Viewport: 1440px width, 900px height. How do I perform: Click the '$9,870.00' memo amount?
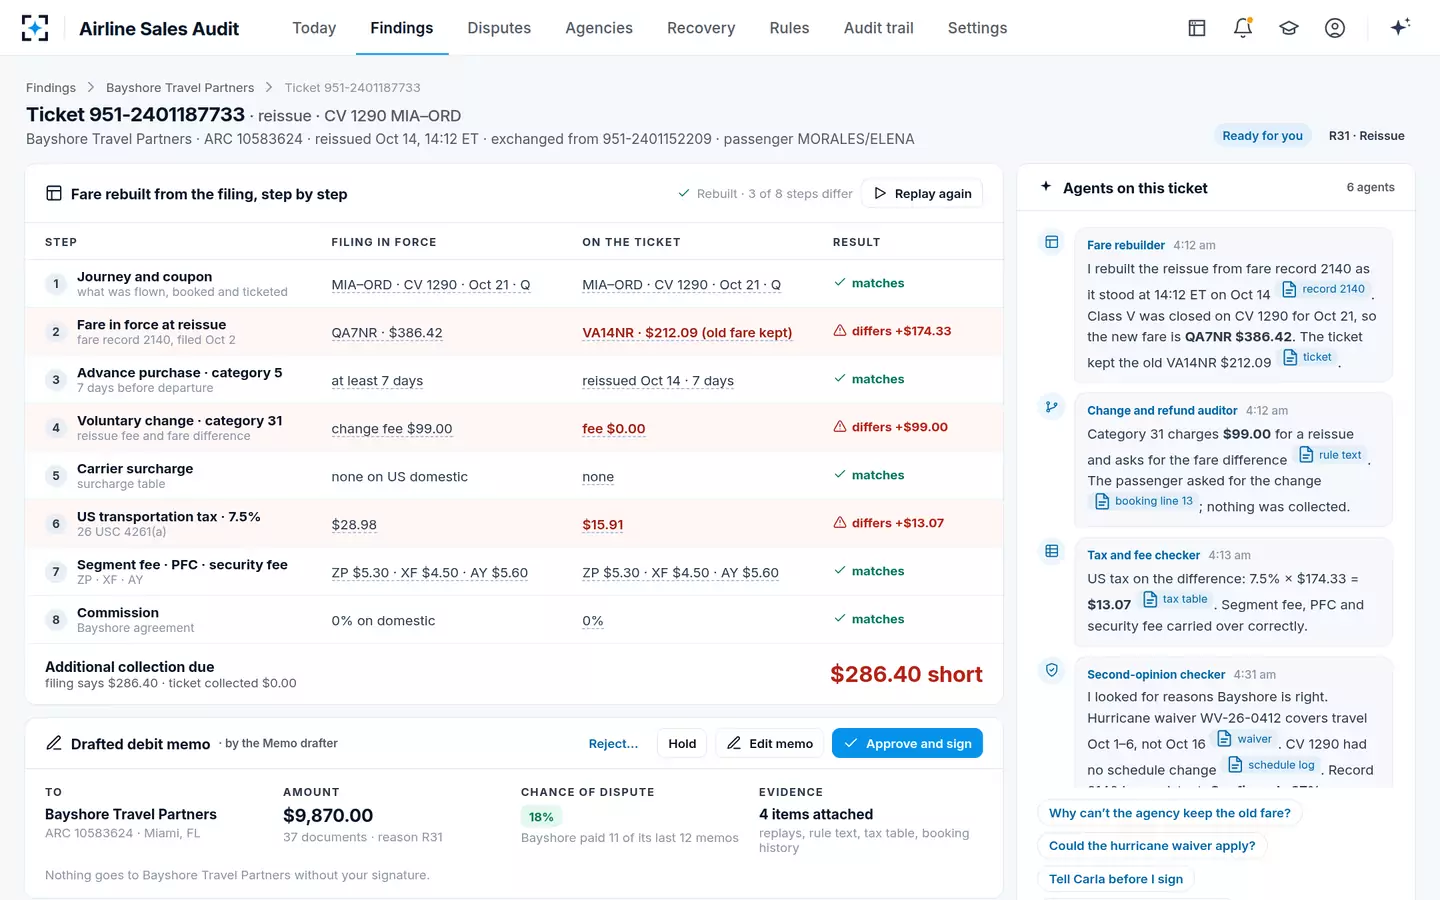click(x=328, y=816)
